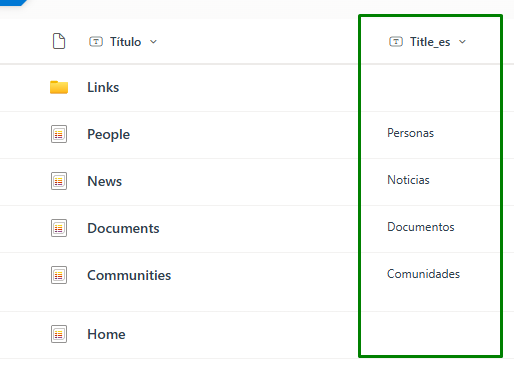Click the News list item icon
The height and width of the screenshot is (385, 514).
59,181
